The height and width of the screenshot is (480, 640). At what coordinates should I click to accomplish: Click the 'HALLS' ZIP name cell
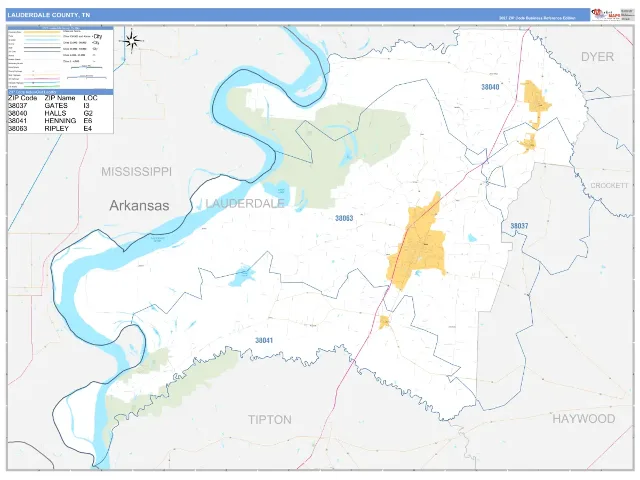pyautogui.click(x=55, y=113)
